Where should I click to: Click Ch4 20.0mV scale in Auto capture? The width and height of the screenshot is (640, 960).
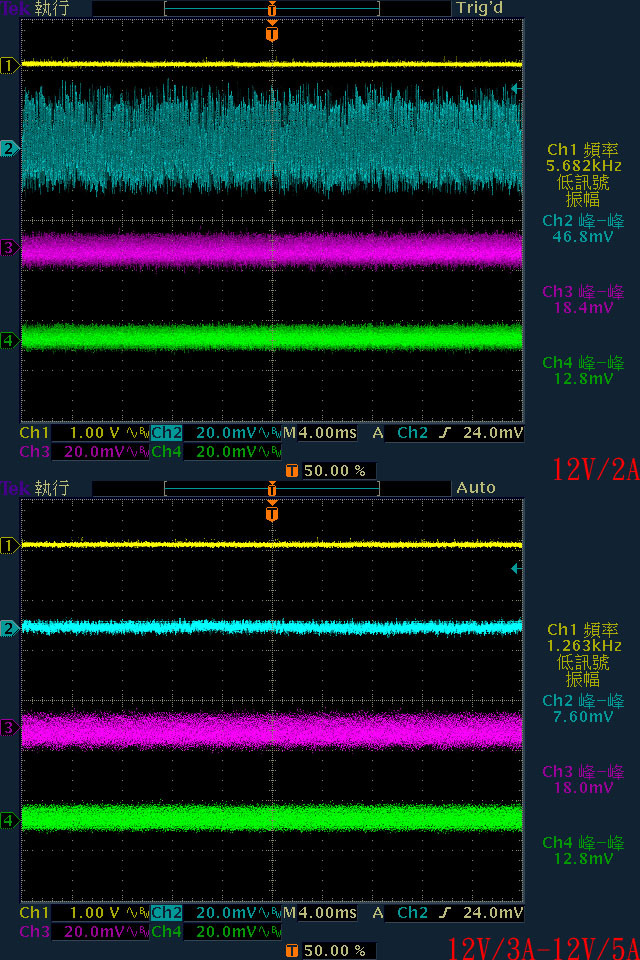226,932
